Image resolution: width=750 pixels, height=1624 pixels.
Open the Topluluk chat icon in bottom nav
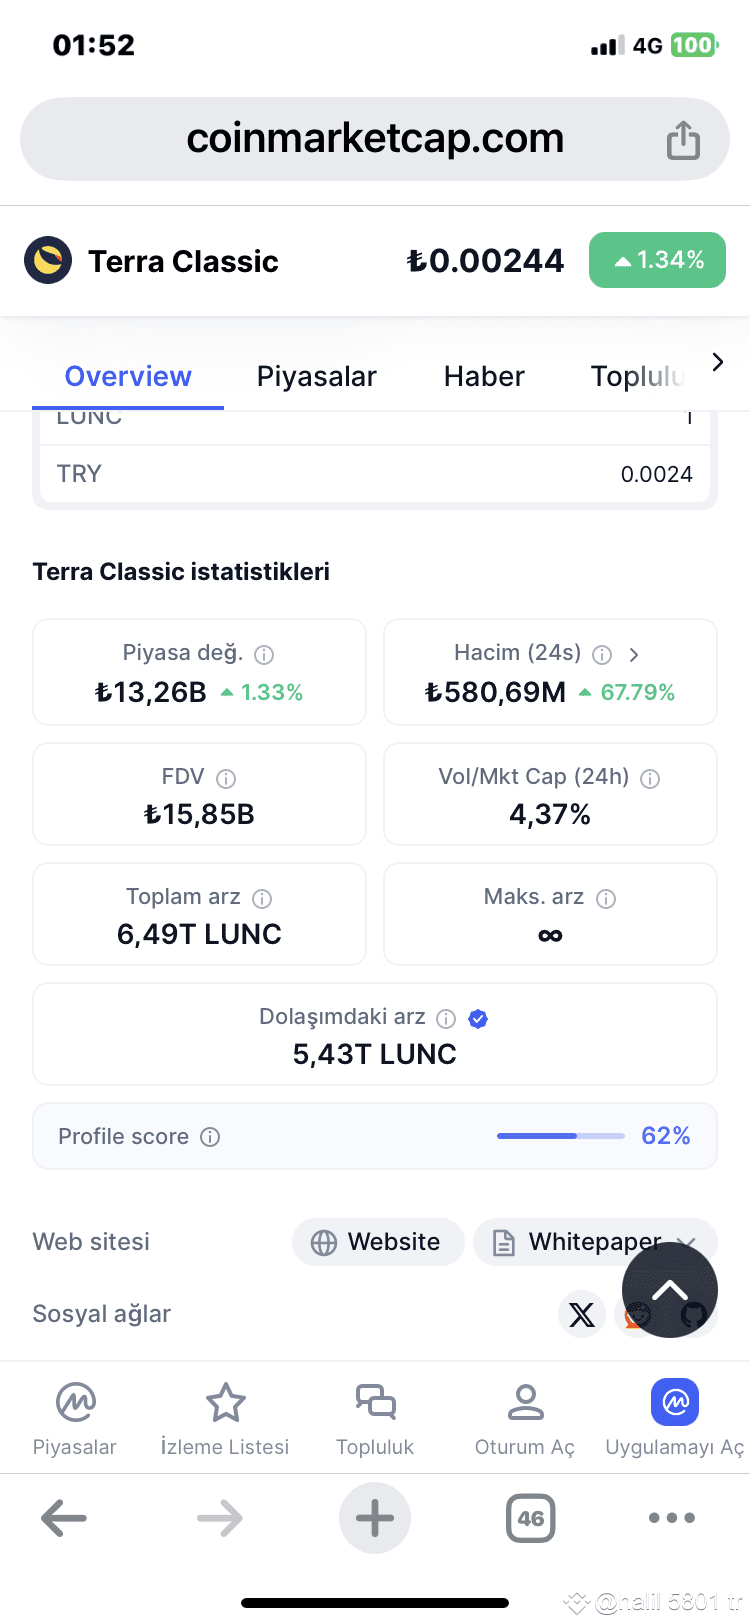(x=375, y=1402)
